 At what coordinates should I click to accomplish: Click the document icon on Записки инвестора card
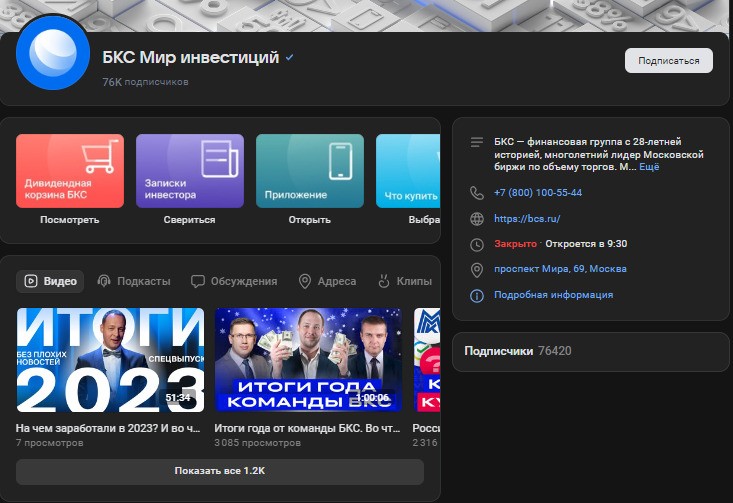pyautogui.click(x=220, y=159)
